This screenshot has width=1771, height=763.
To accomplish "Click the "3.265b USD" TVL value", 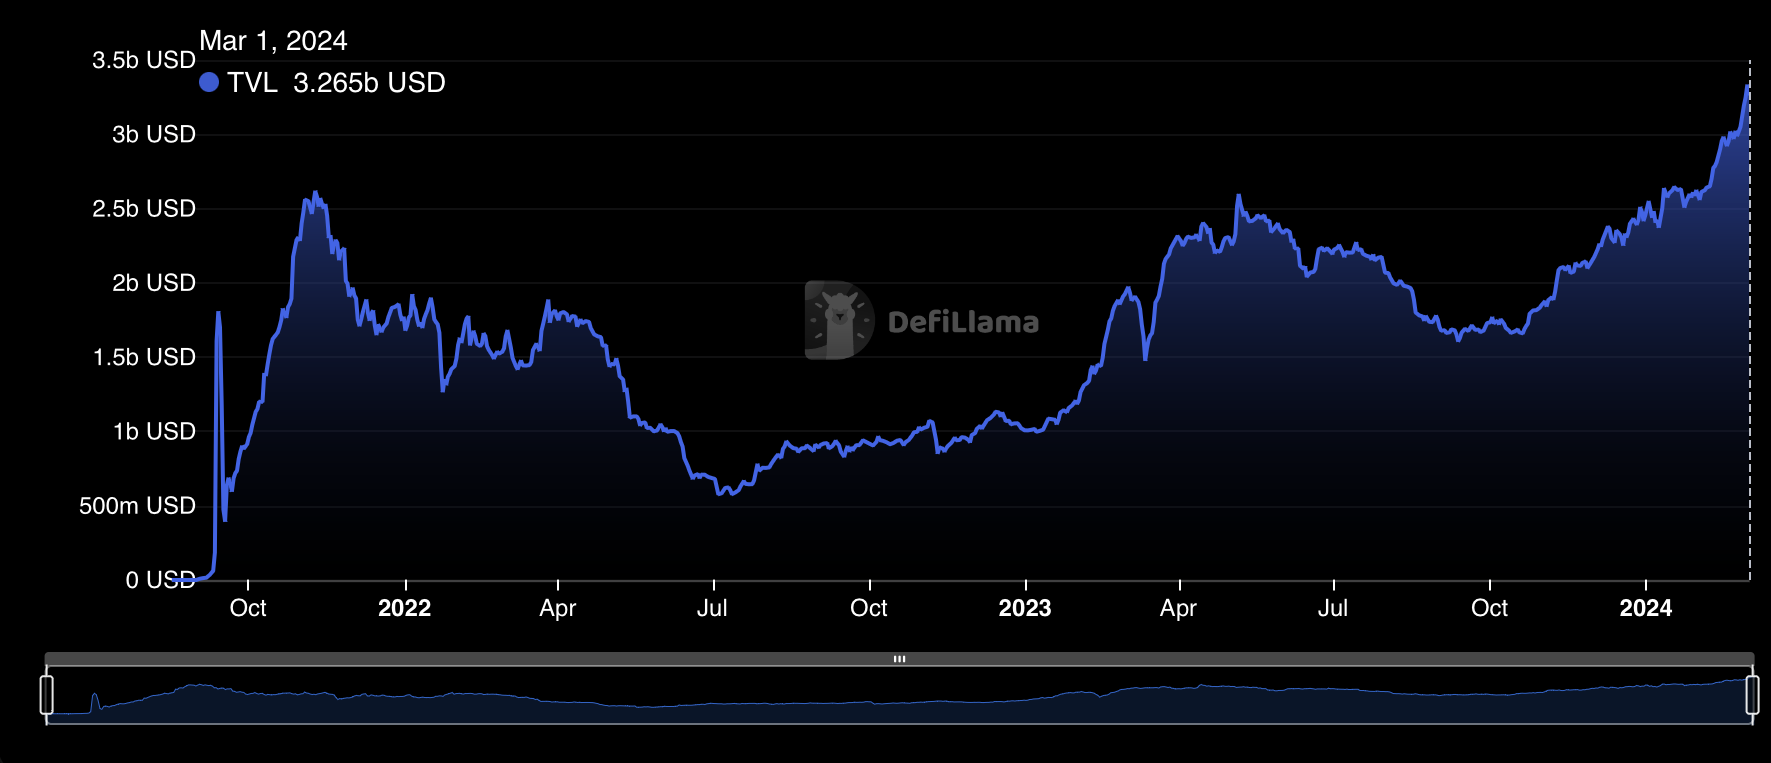I will click(369, 82).
